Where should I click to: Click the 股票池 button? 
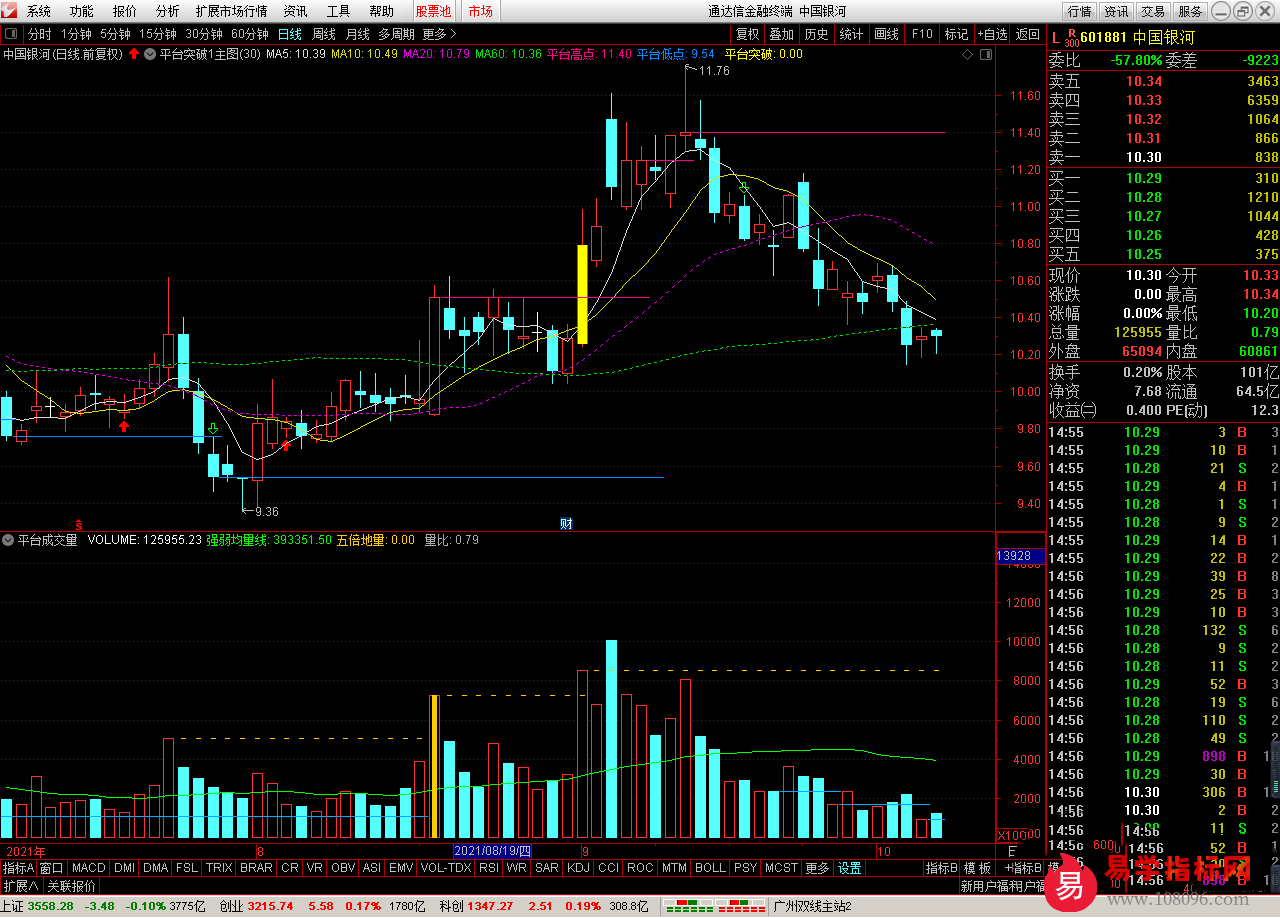[434, 11]
